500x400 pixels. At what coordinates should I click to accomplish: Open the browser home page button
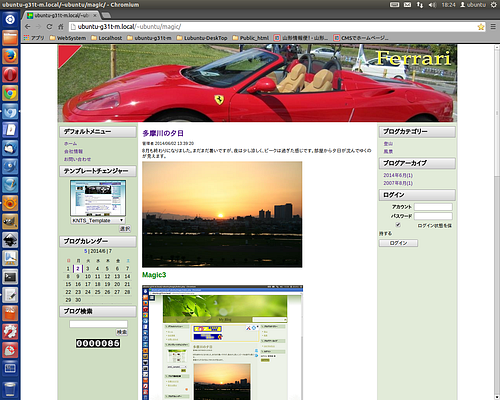coord(60,27)
